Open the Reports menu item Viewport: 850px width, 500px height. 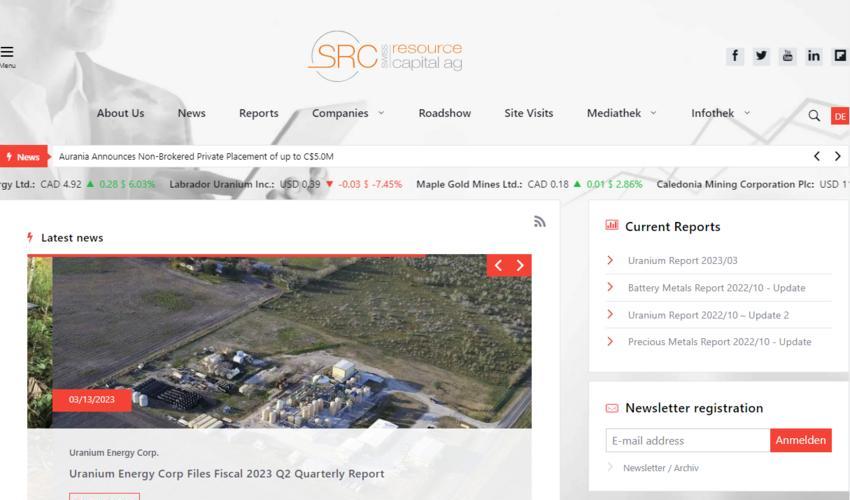click(259, 113)
